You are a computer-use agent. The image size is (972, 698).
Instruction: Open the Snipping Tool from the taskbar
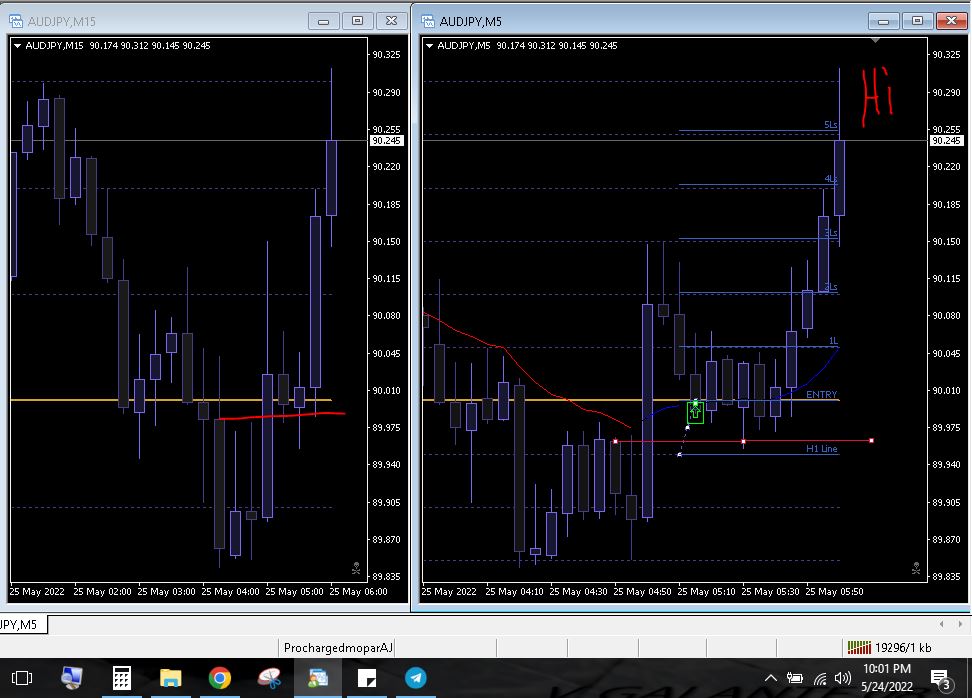tap(269, 678)
